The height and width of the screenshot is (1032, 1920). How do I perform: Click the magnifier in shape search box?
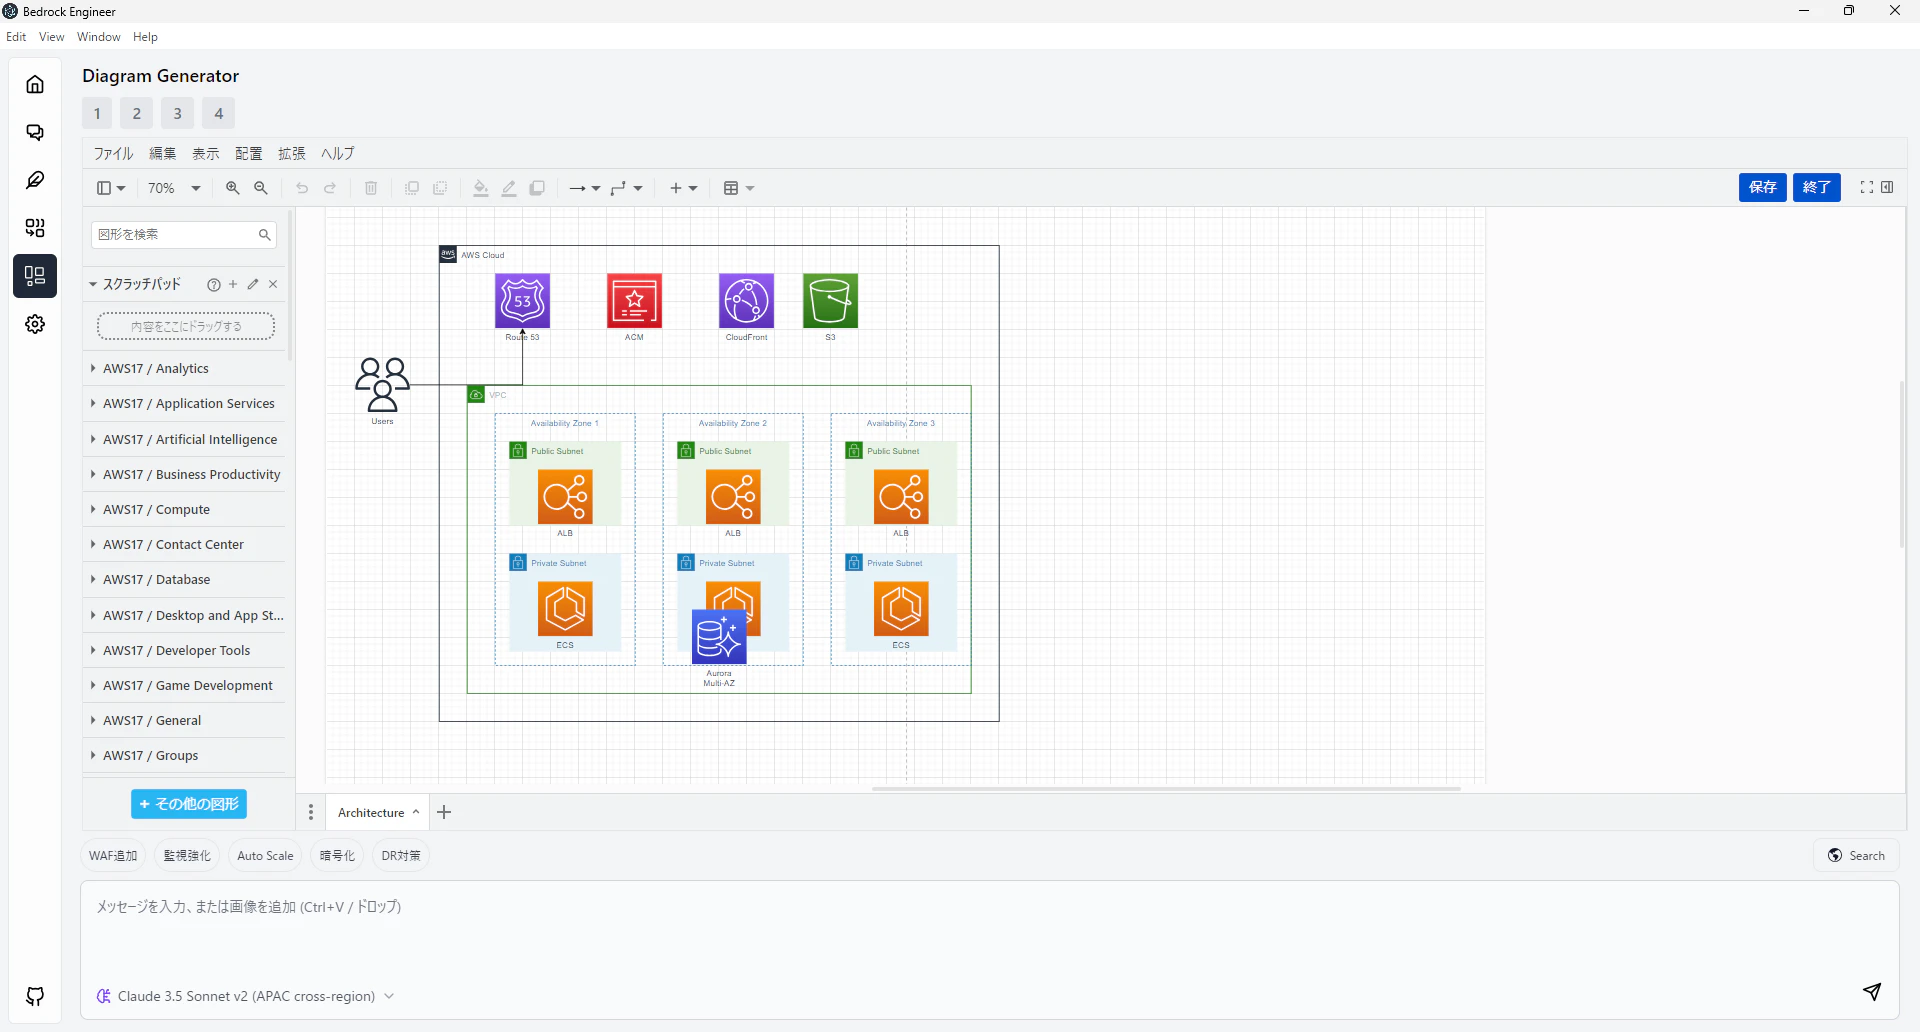pos(265,235)
